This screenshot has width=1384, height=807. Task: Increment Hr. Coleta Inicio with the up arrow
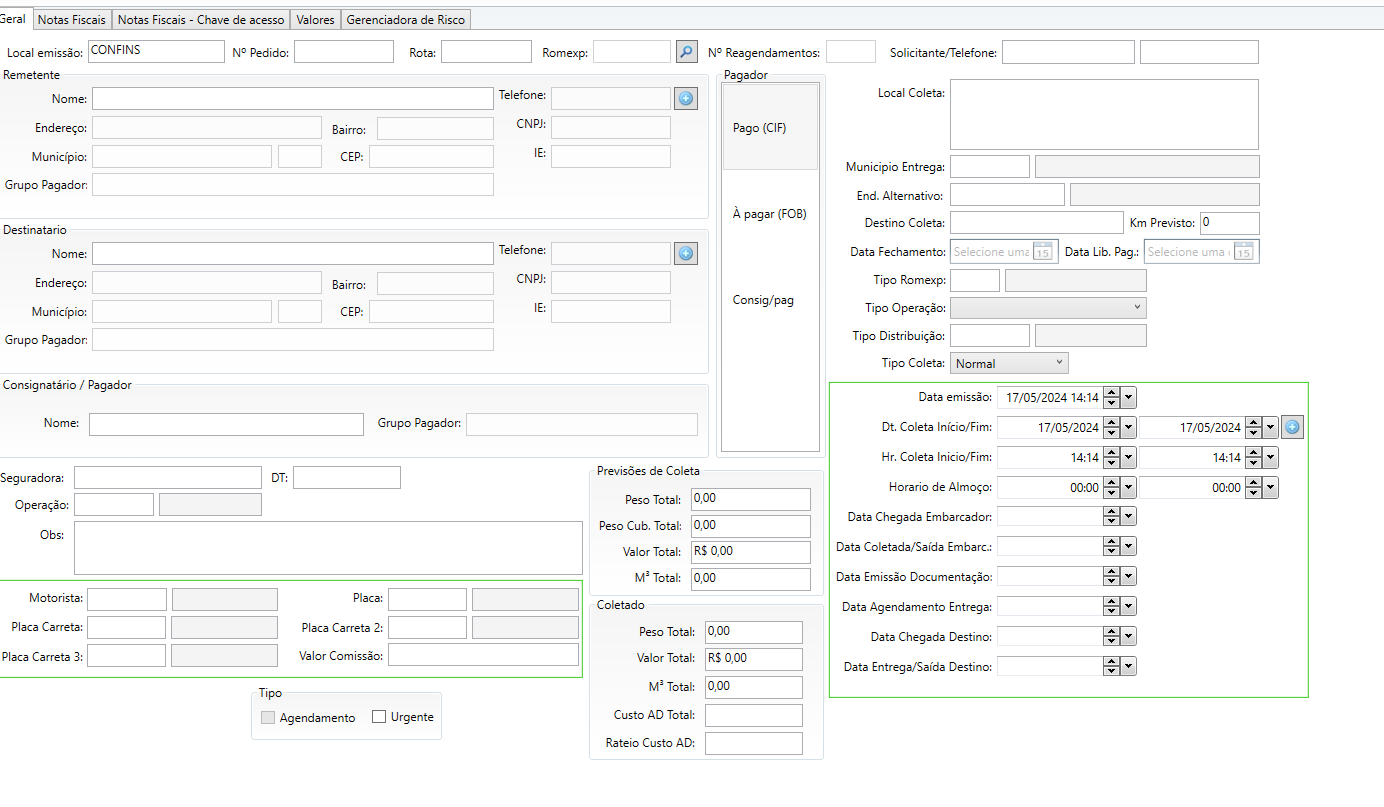coord(1111,453)
